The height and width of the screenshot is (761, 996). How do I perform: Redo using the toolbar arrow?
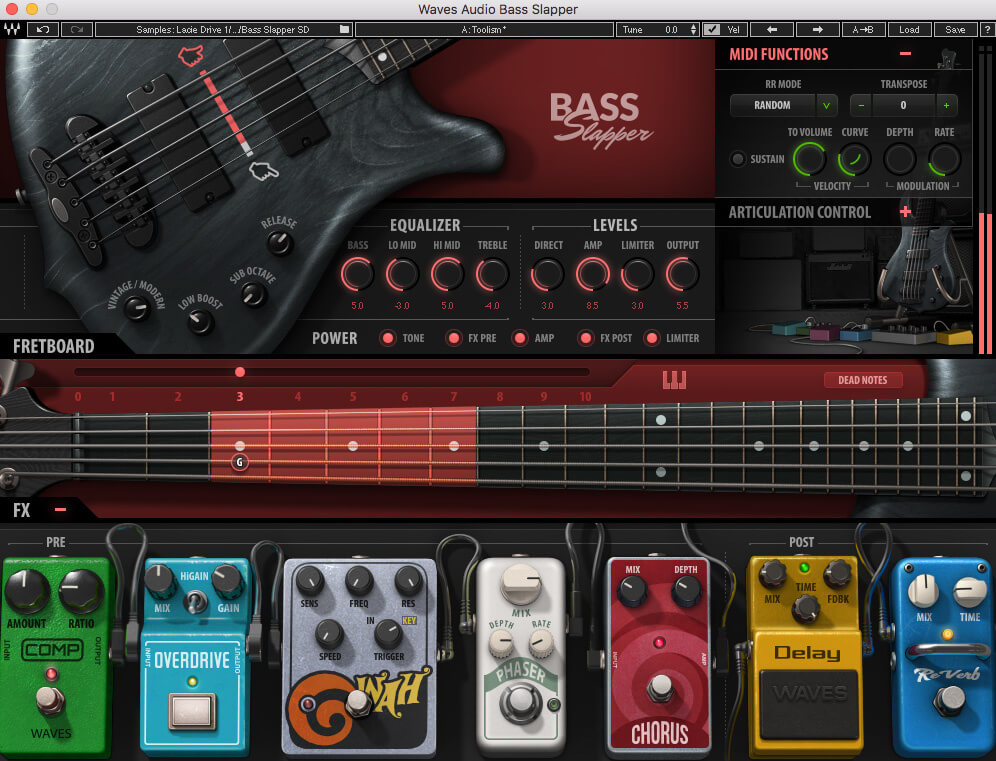point(77,29)
